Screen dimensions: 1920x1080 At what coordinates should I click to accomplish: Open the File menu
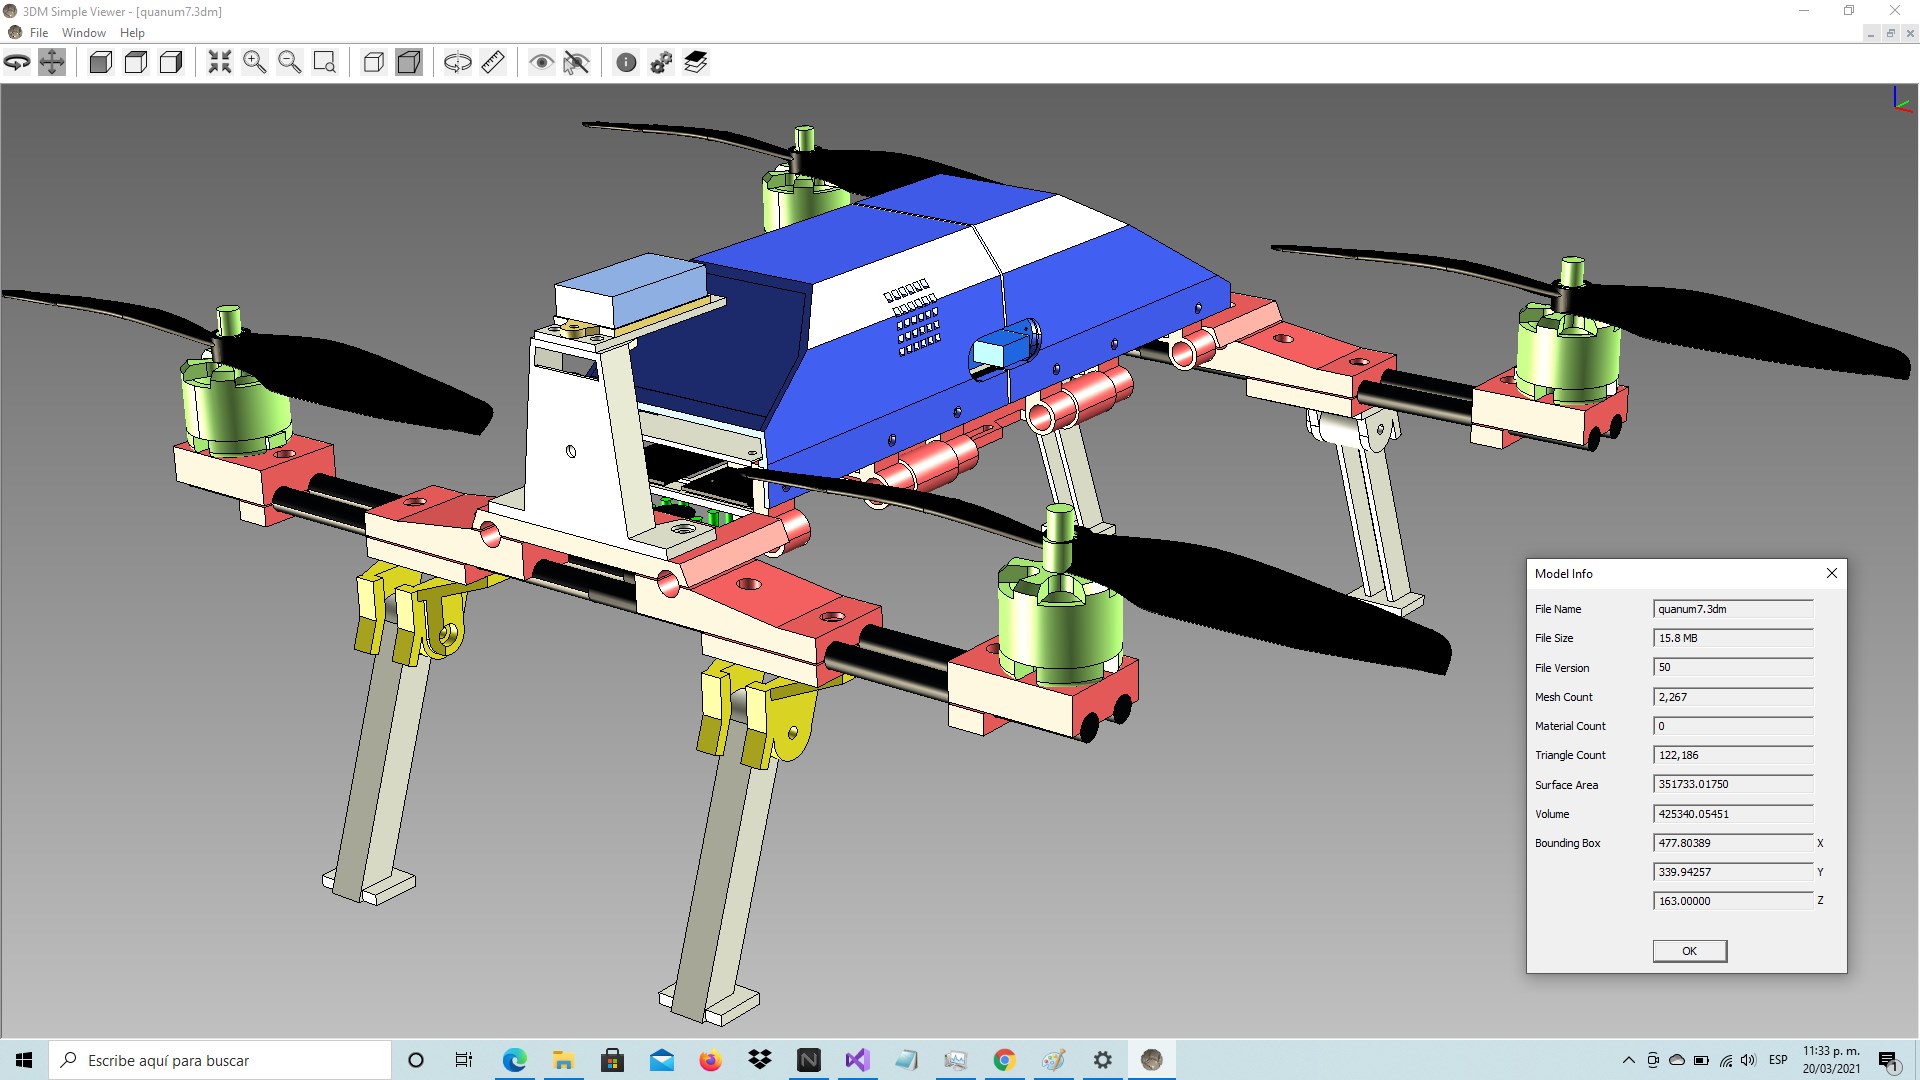tap(39, 33)
